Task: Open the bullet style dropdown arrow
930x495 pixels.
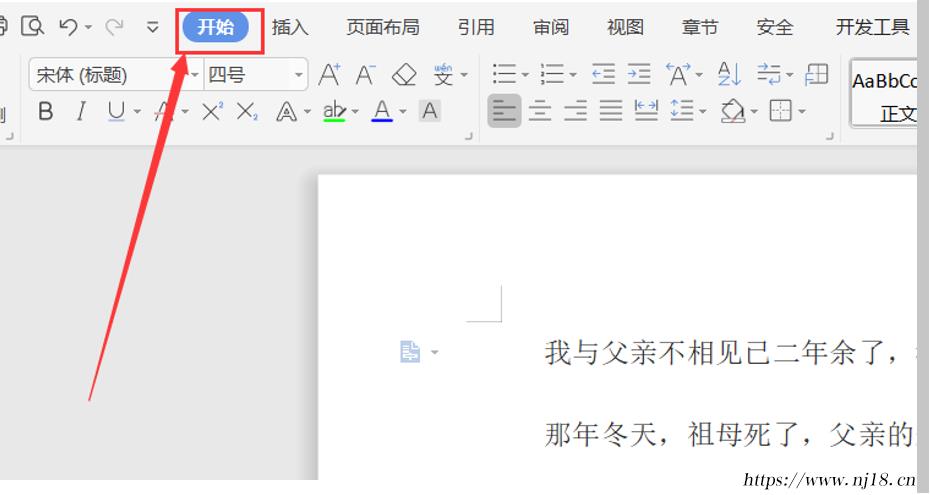Action: point(525,75)
